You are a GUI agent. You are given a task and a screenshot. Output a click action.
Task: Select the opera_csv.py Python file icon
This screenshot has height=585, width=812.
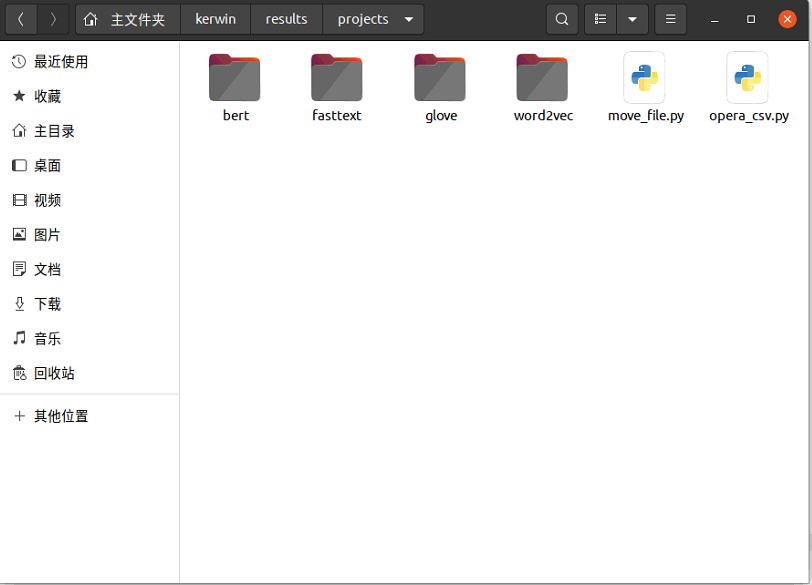tap(748, 78)
